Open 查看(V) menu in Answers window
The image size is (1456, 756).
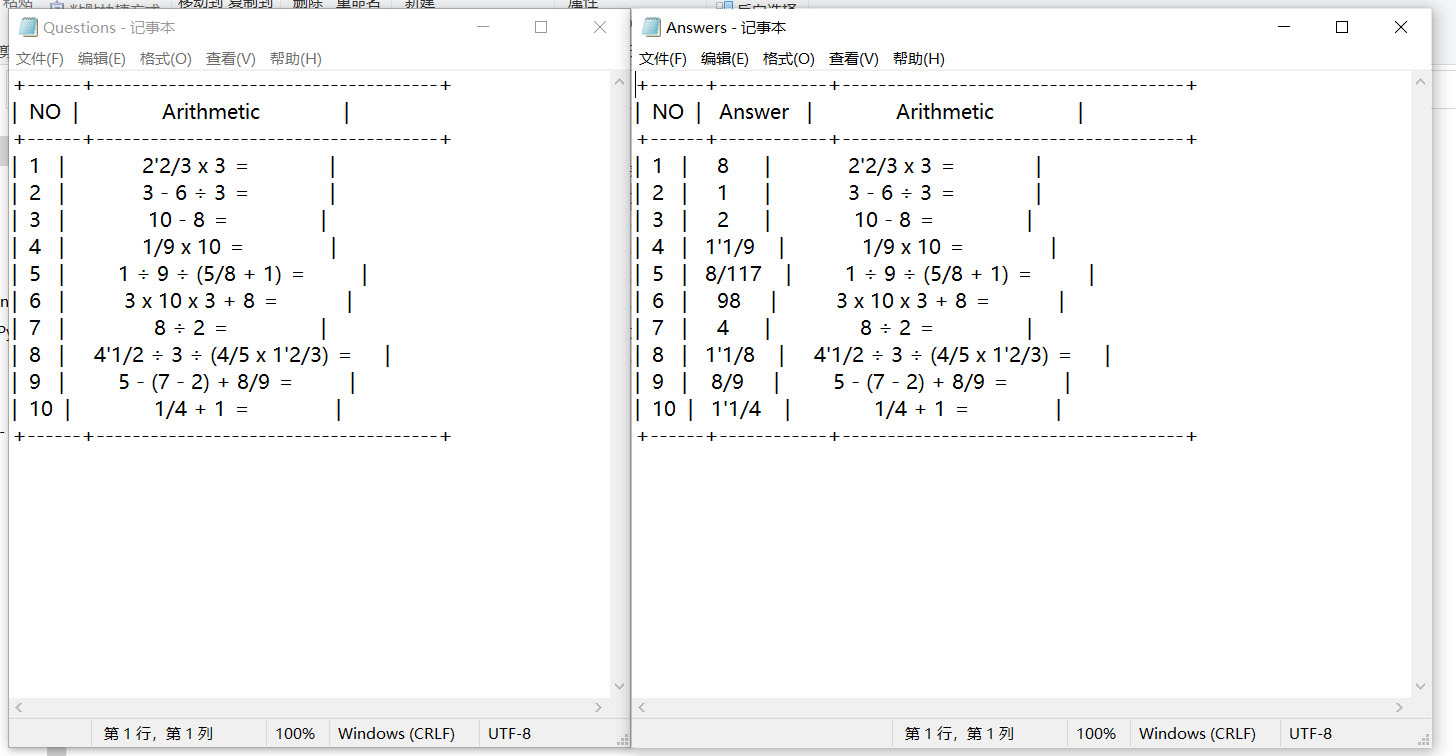click(854, 59)
